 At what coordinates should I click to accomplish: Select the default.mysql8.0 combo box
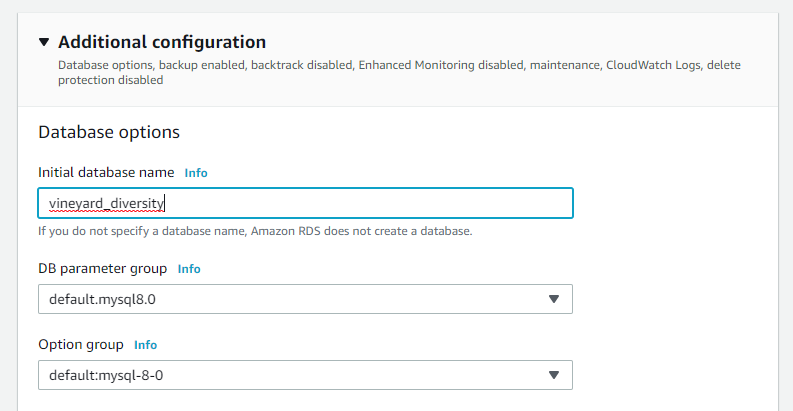(305, 299)
